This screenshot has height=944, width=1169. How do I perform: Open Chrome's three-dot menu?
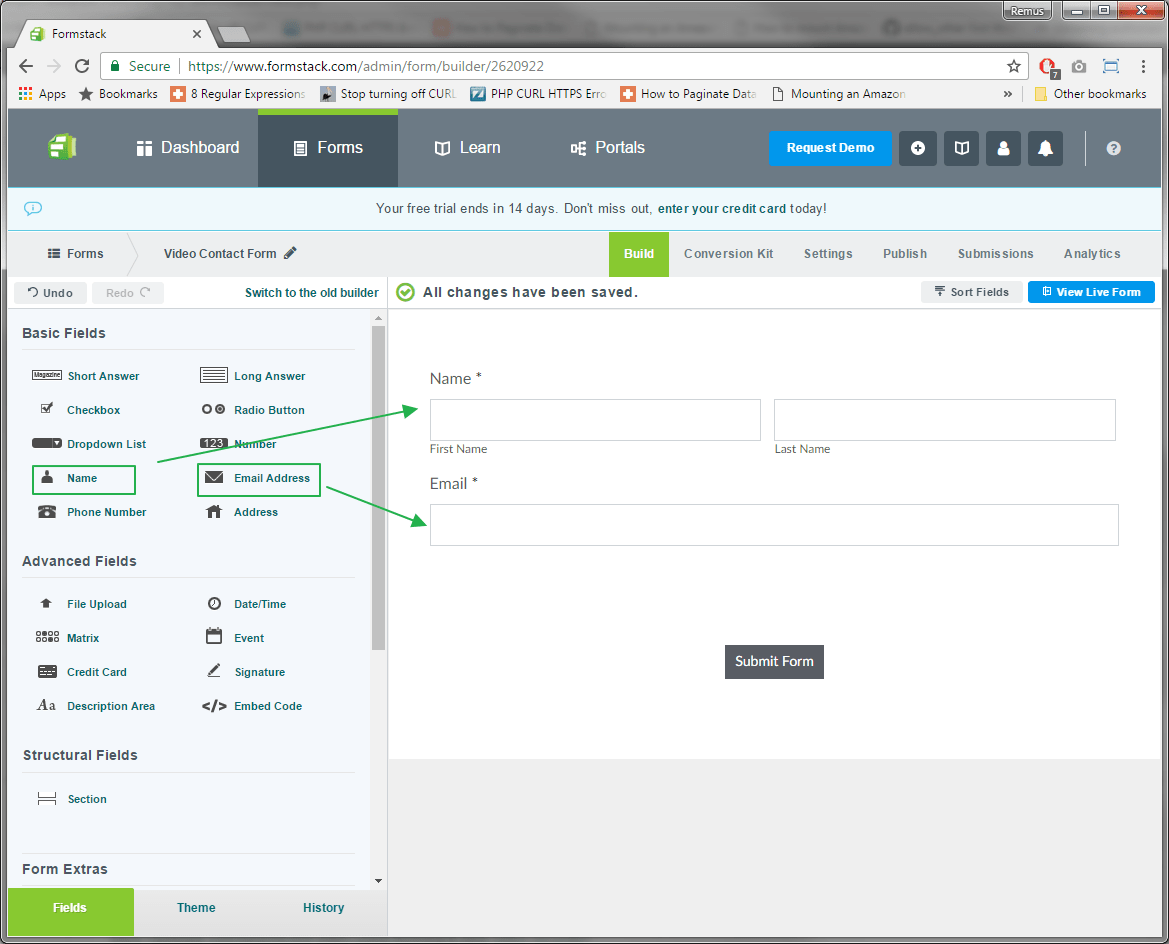1143,66
